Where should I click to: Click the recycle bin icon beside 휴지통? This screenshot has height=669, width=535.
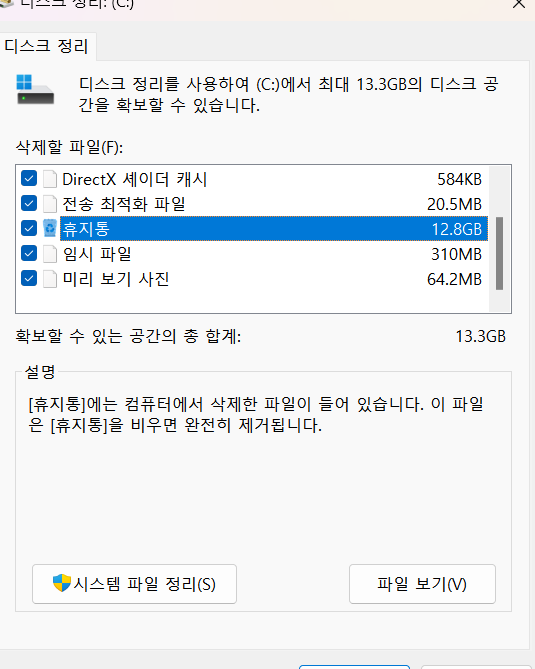point(50,228)
